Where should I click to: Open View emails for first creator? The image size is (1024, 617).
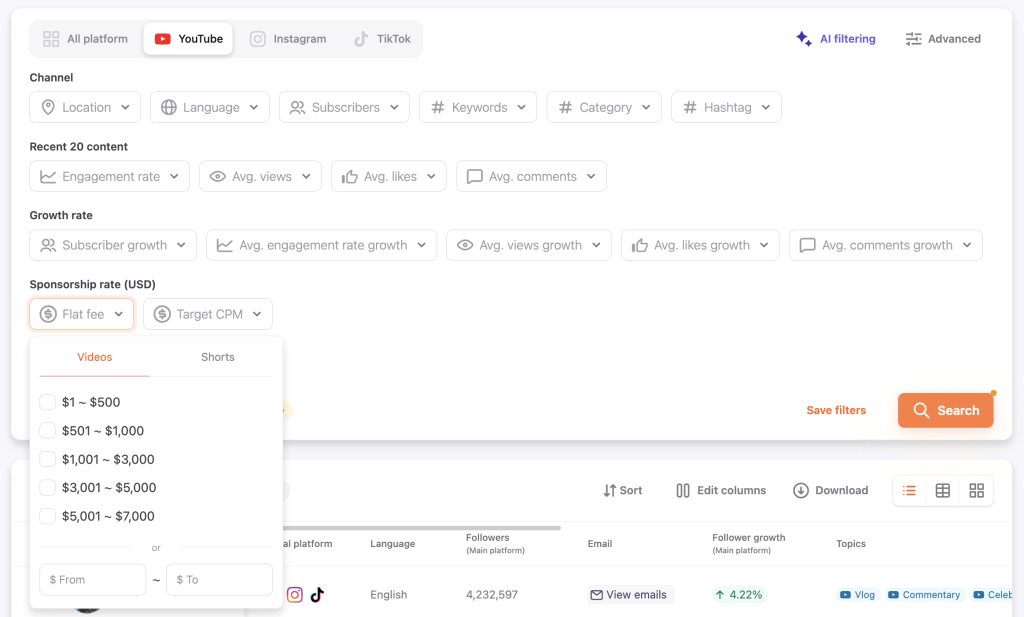[630, 595]
